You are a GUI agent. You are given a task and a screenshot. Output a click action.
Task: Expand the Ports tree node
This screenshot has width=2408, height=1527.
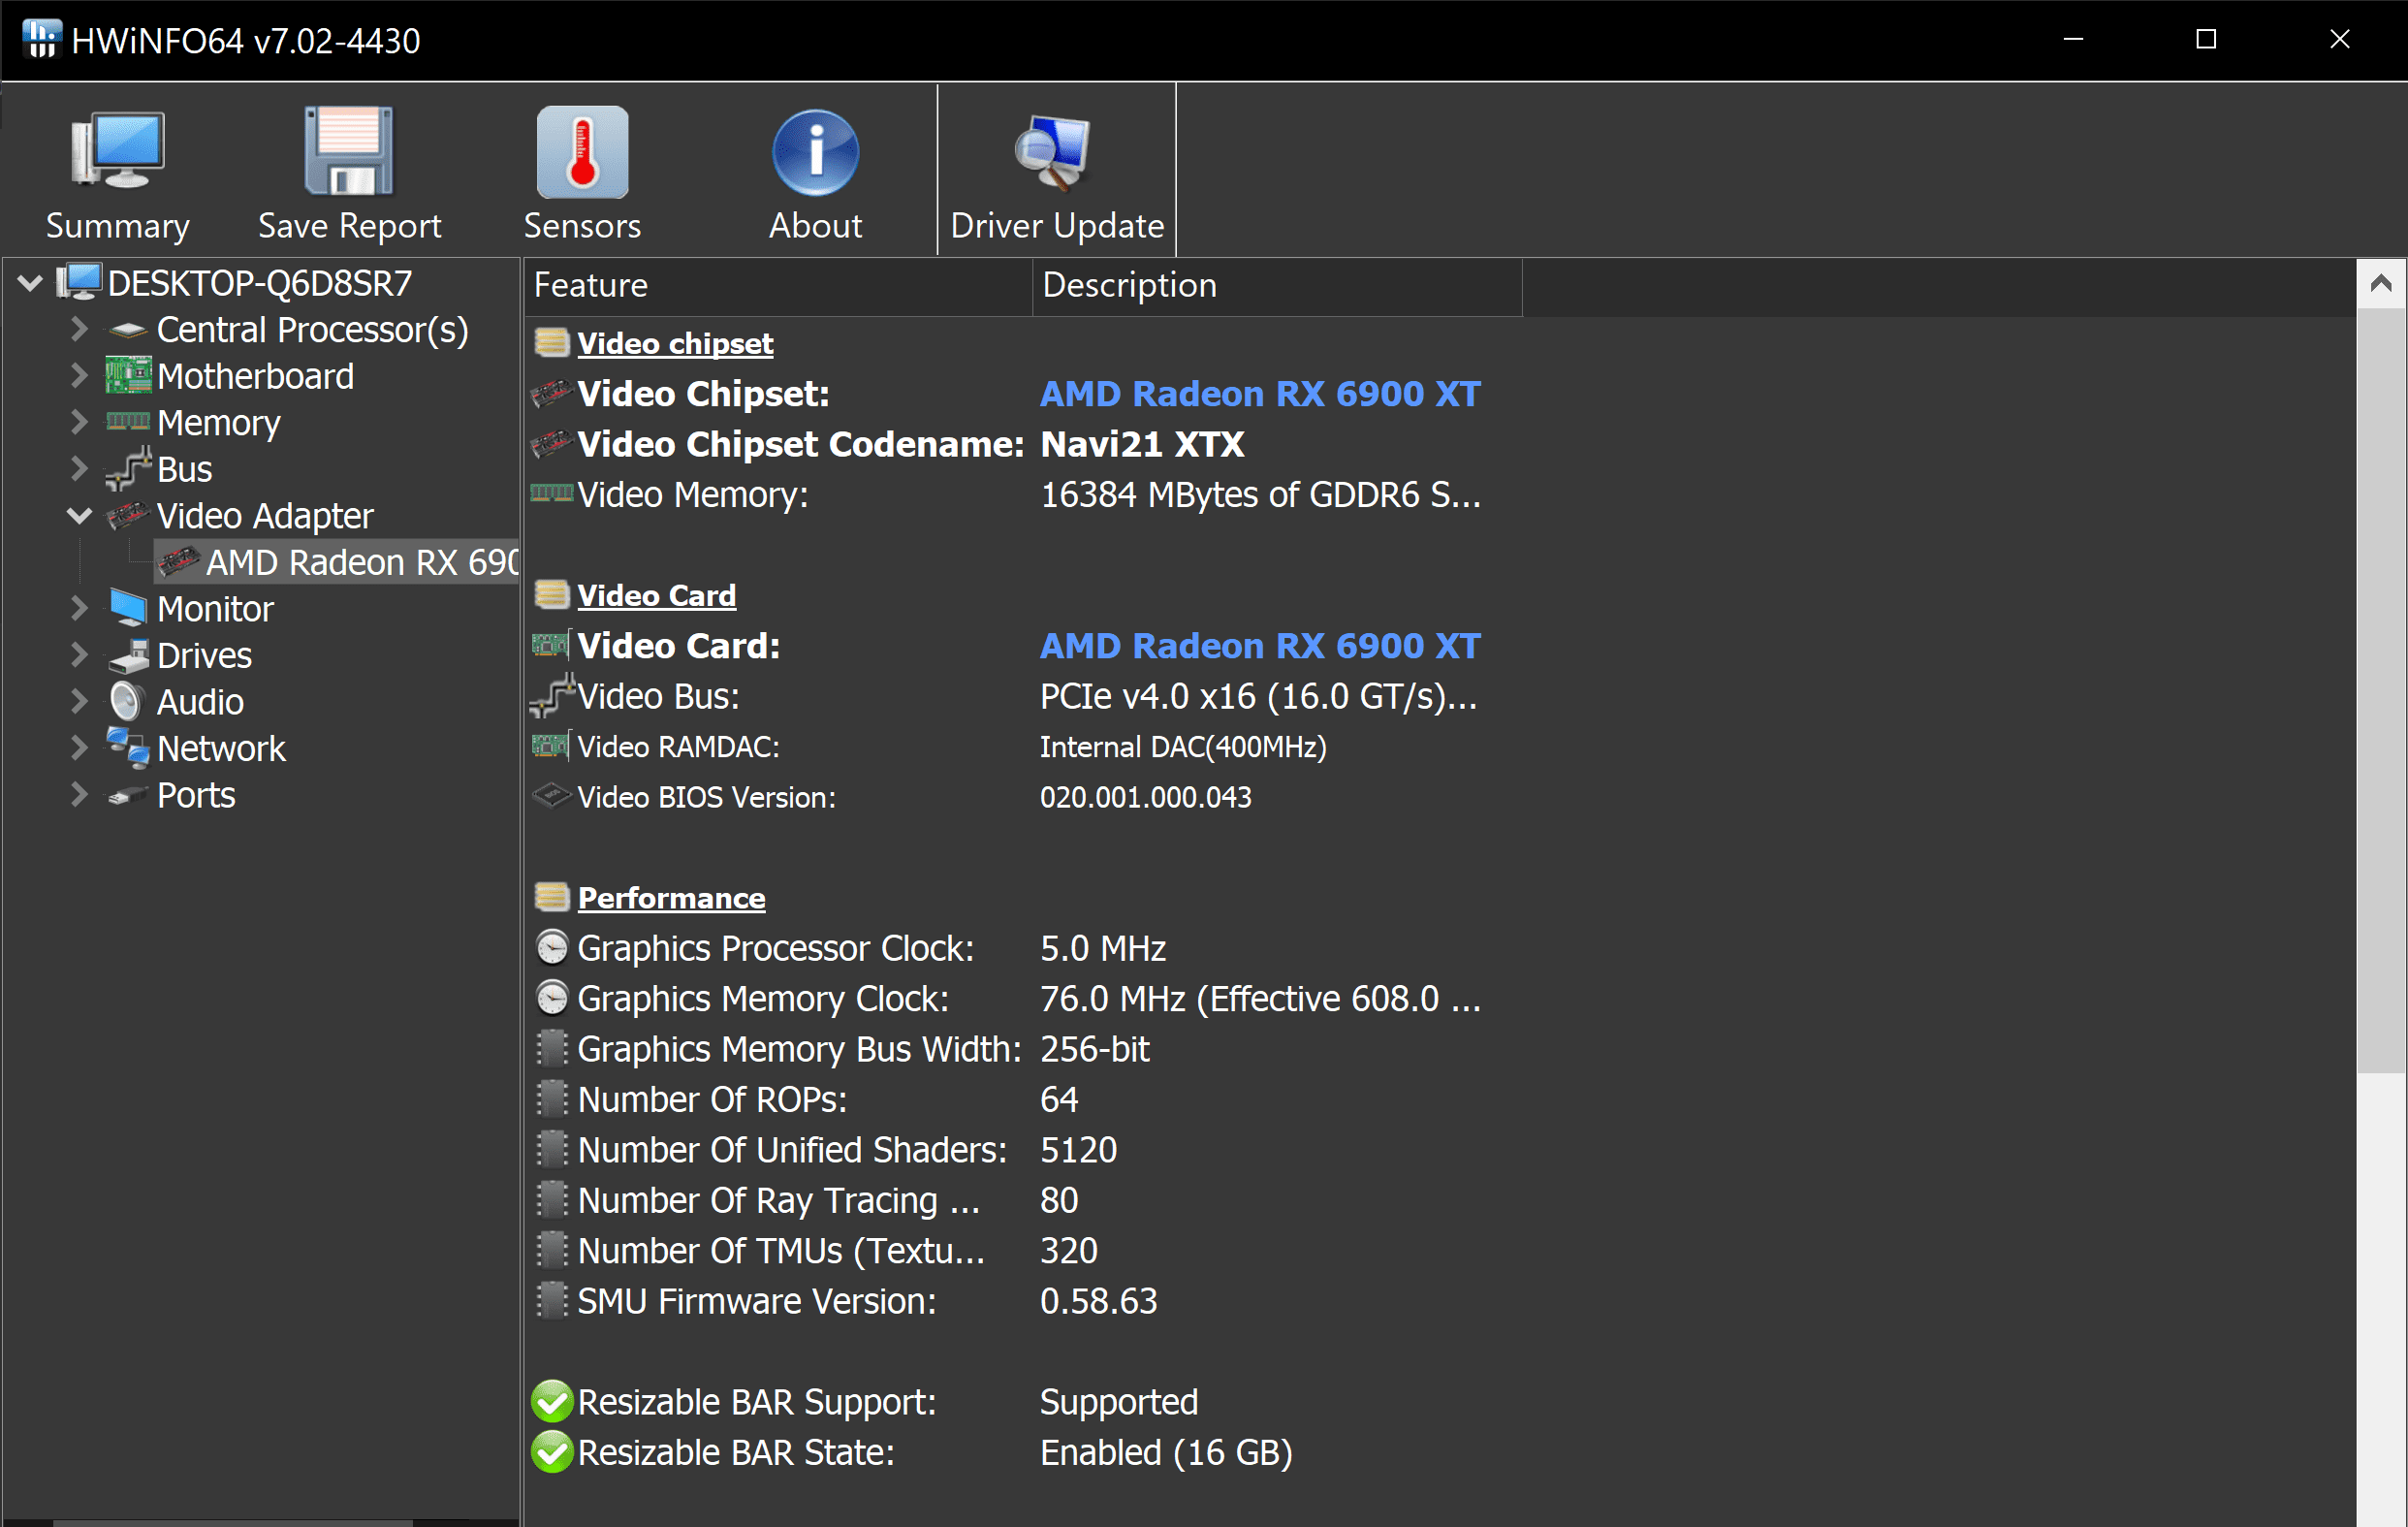(79, 795)
